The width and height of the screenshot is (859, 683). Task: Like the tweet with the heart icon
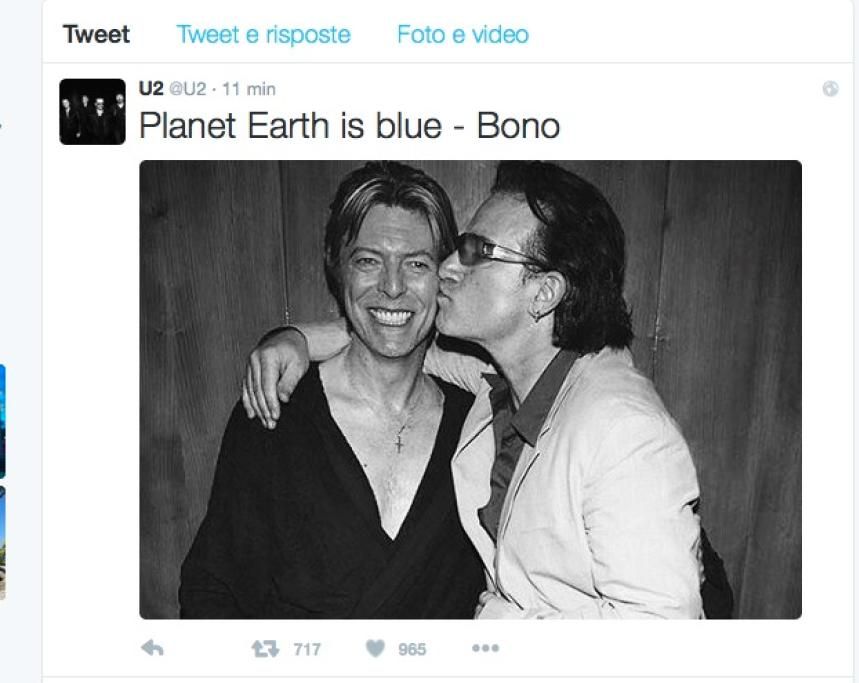pyautogui.click(x=375, y=649)
